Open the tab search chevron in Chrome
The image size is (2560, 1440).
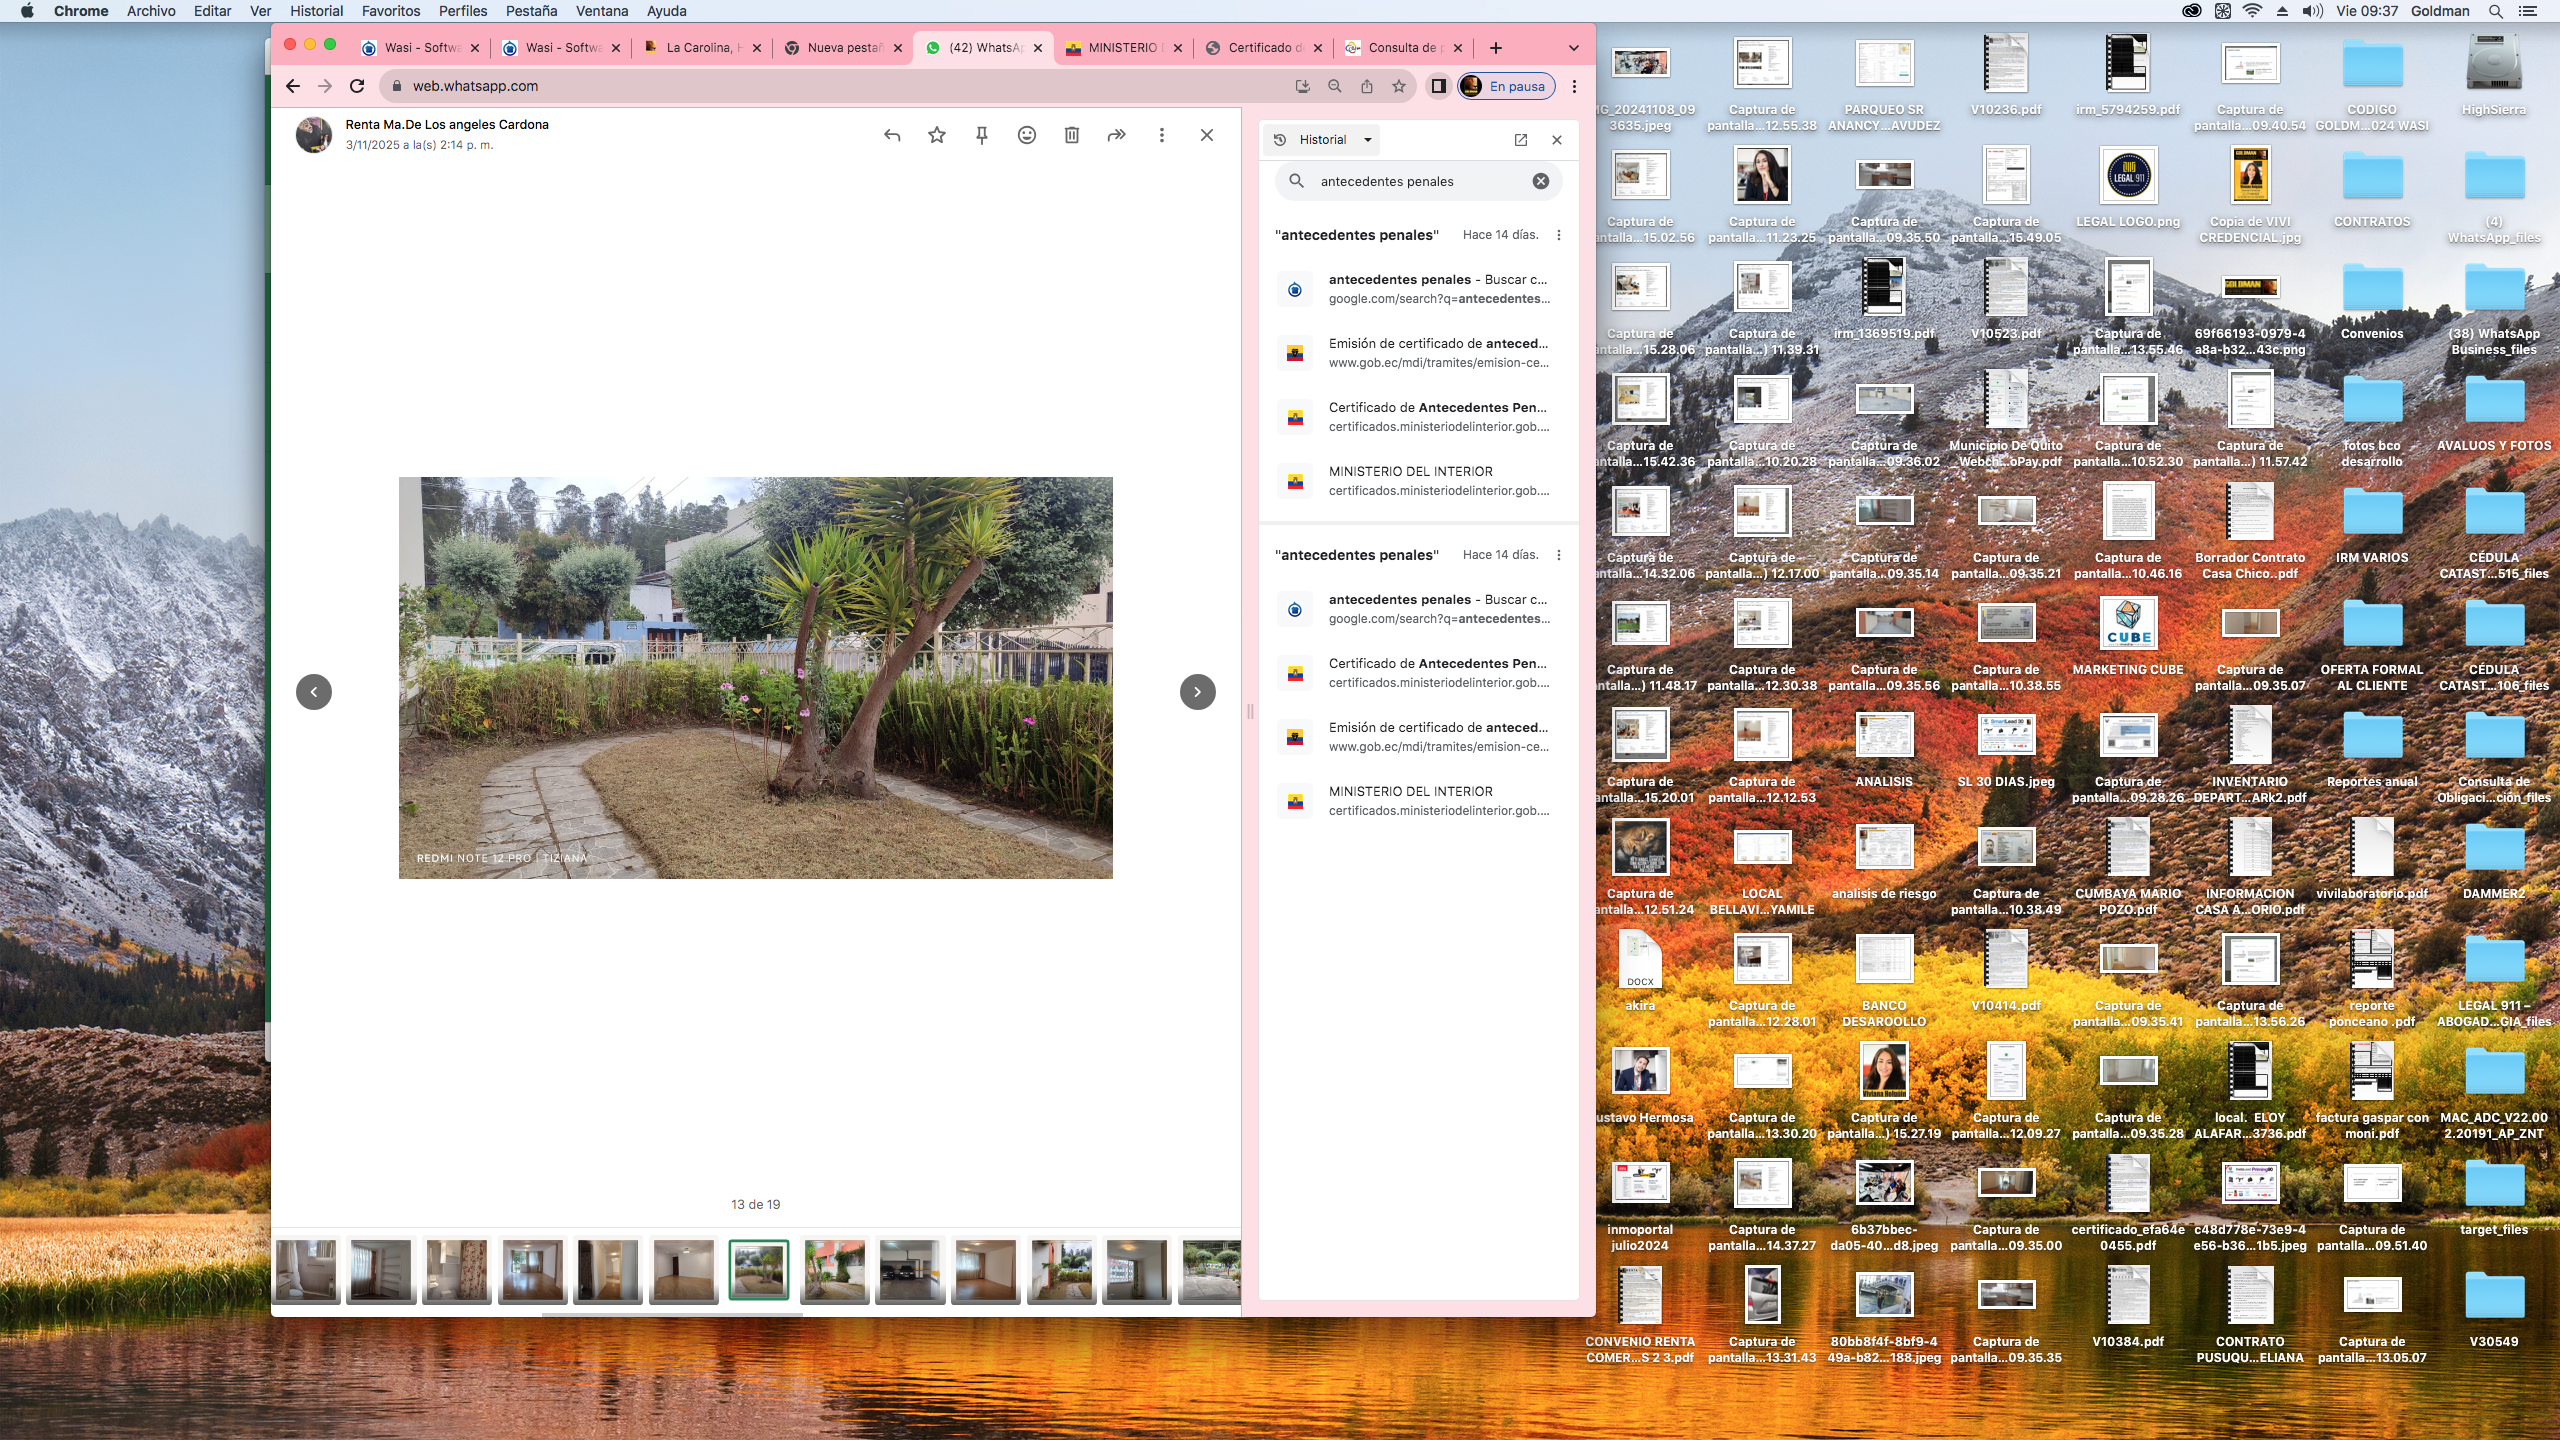click(x=1573, y=48)
